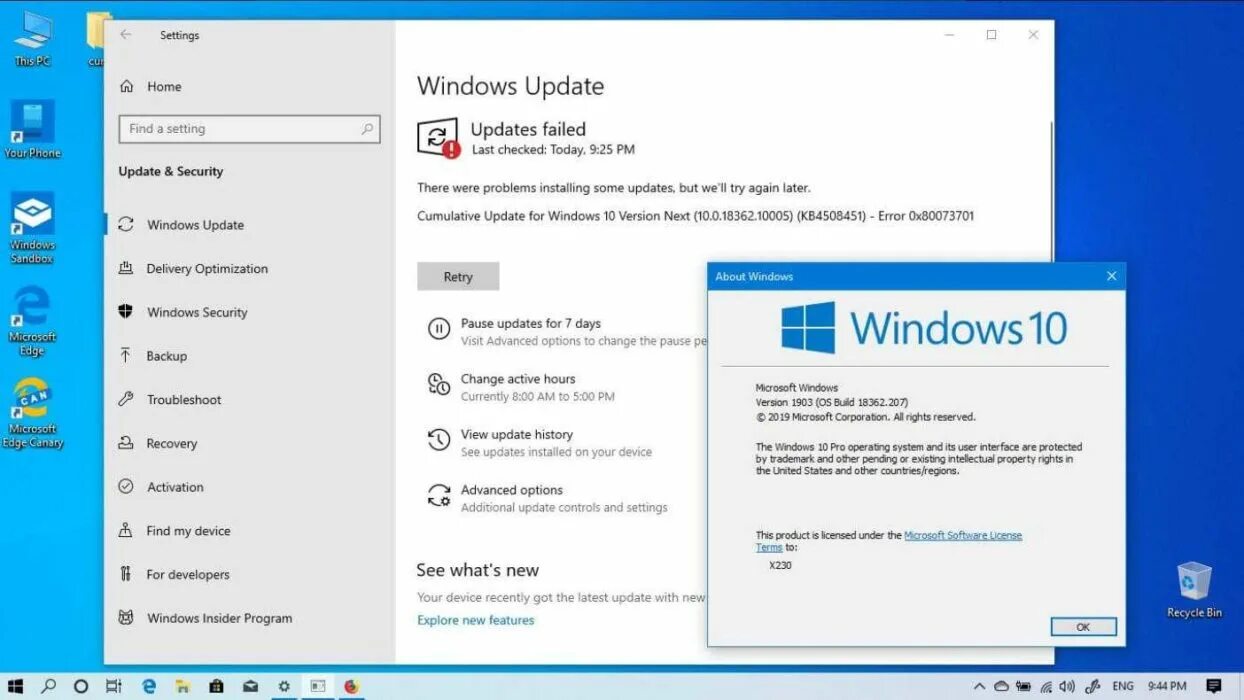Viewport: 1244px width, 700px height.
Task: Click error text KB4508451 update line
Action: [695, 216]
